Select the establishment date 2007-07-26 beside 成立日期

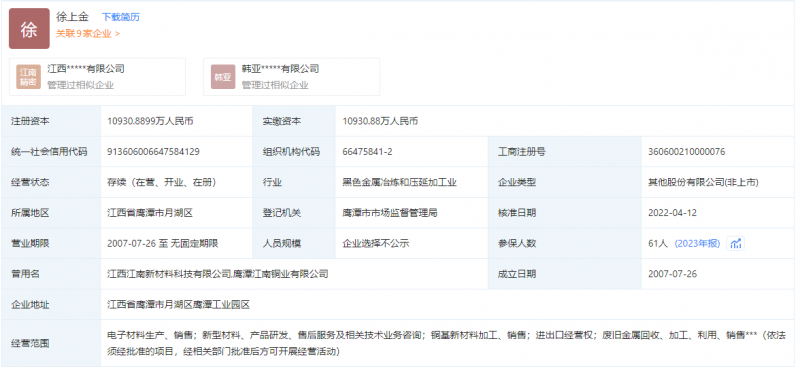point(672,275)
